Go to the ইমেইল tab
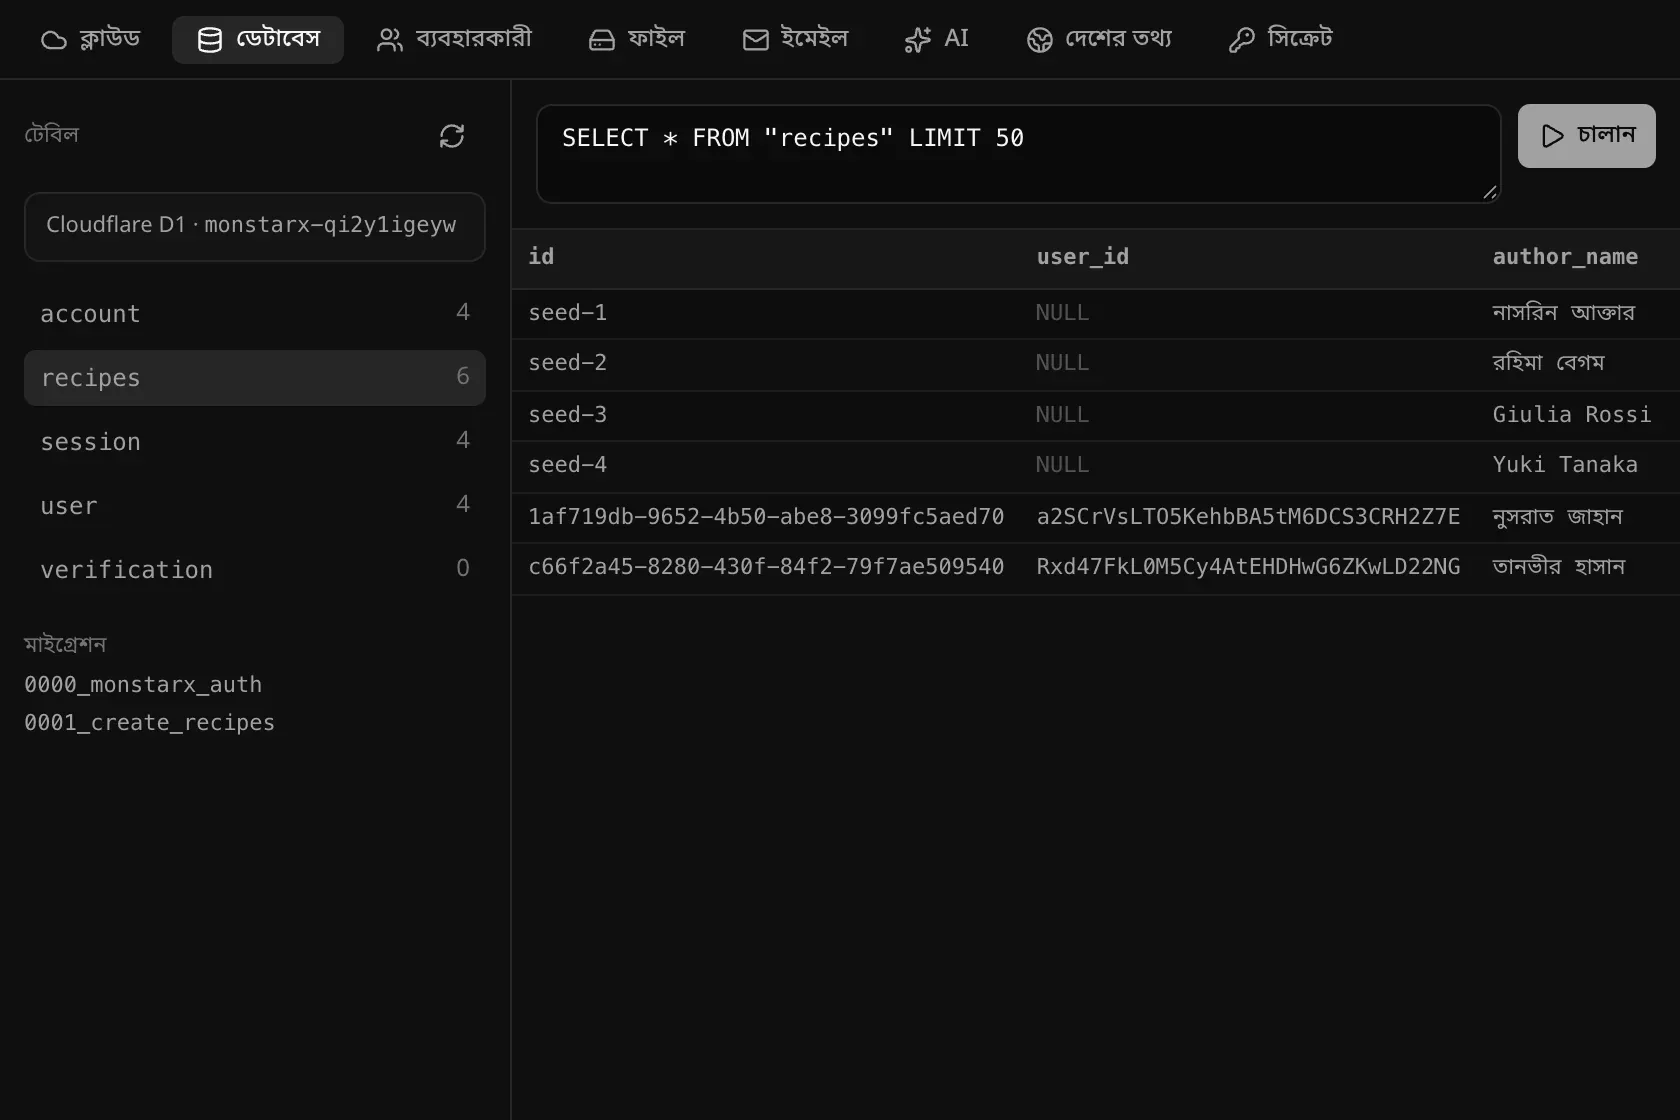The width and height of the screenshot is (1680, 1120). (x=796, y=40)
